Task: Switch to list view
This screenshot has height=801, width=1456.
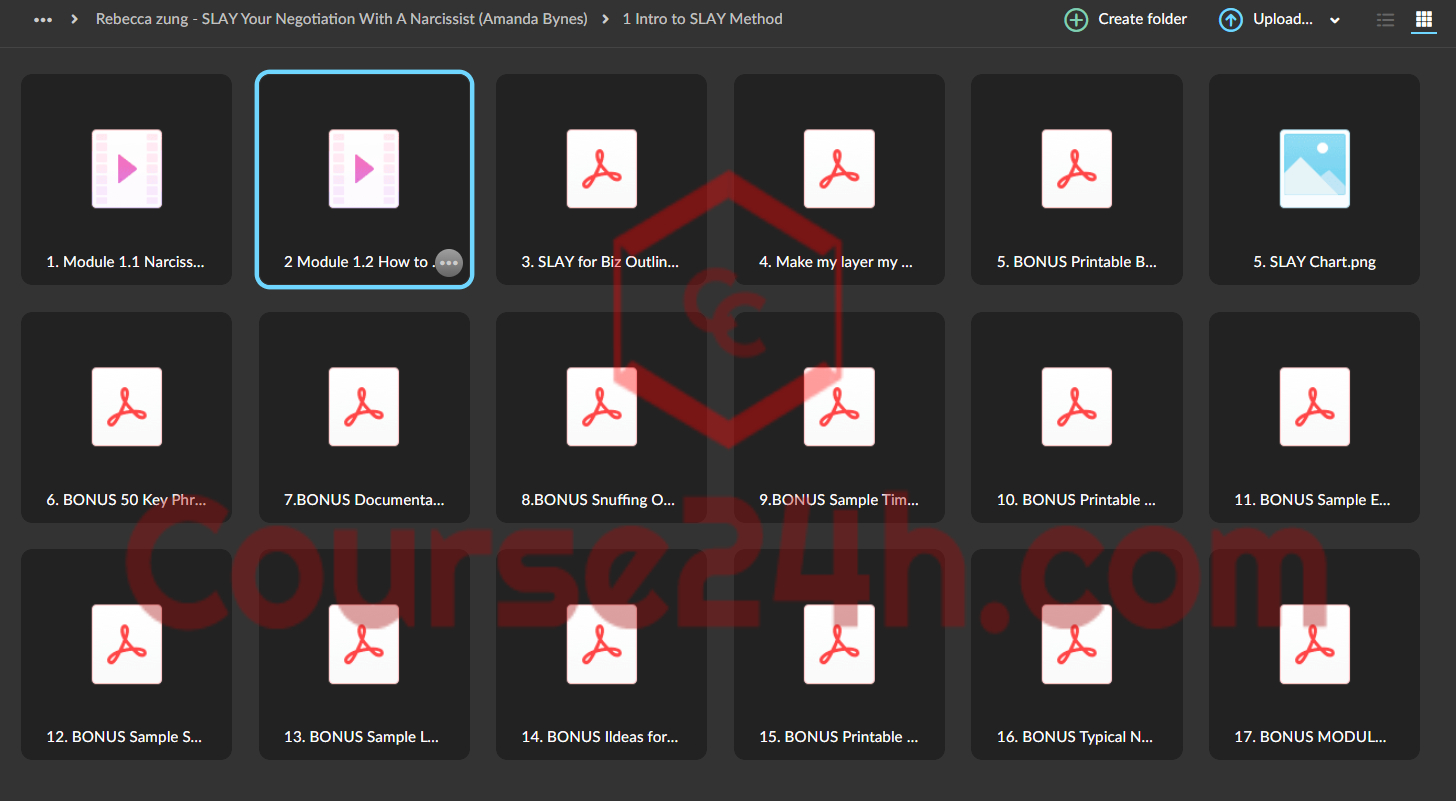Action: click(x=1385, y=19)
